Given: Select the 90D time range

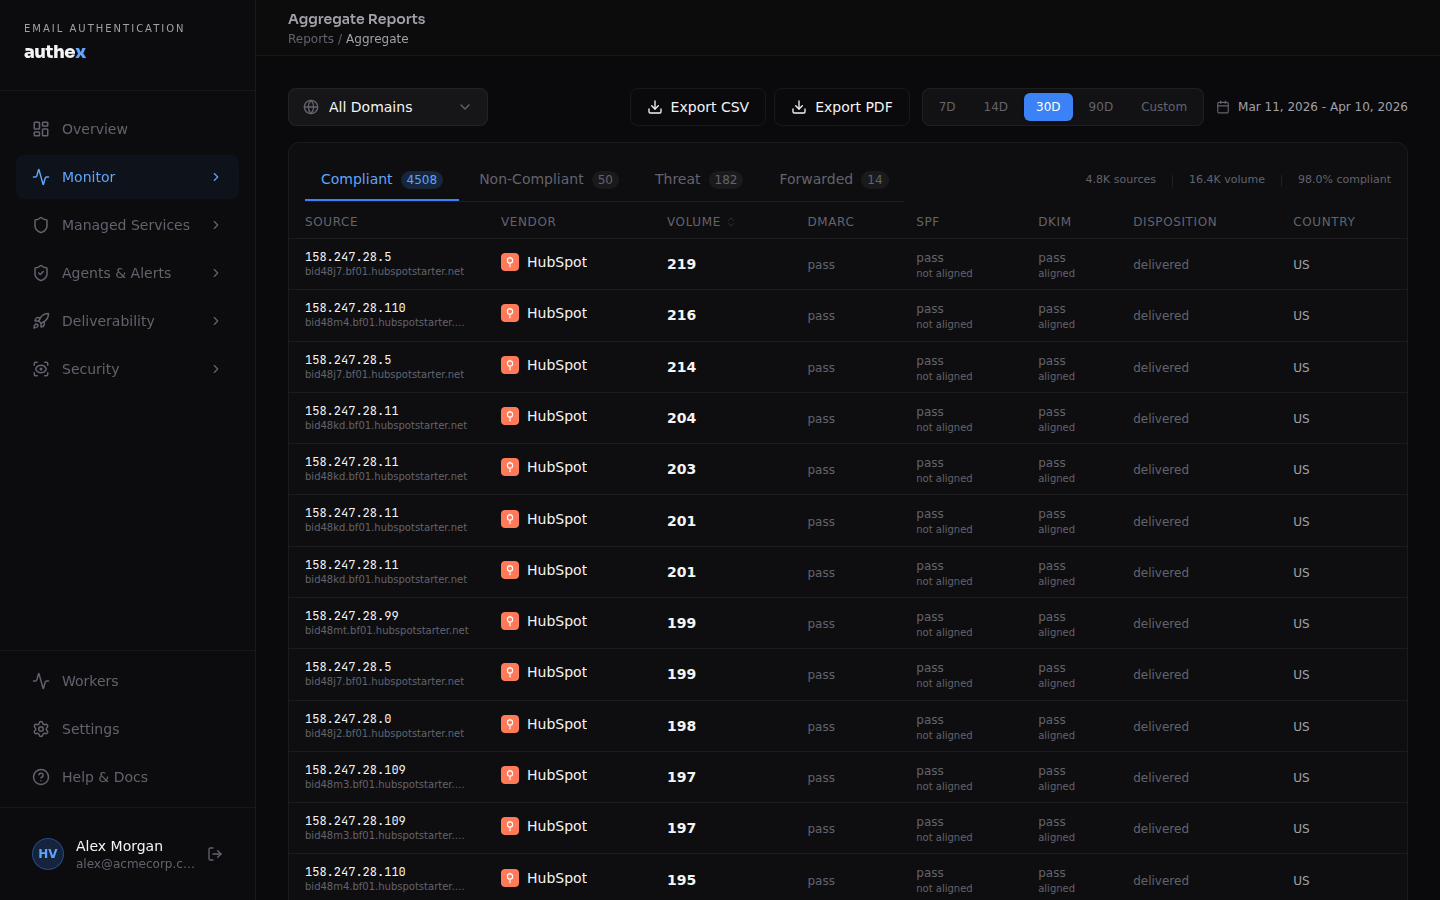Looking at the screenshot, I should pyautogui.click(x=1100, y=107).
